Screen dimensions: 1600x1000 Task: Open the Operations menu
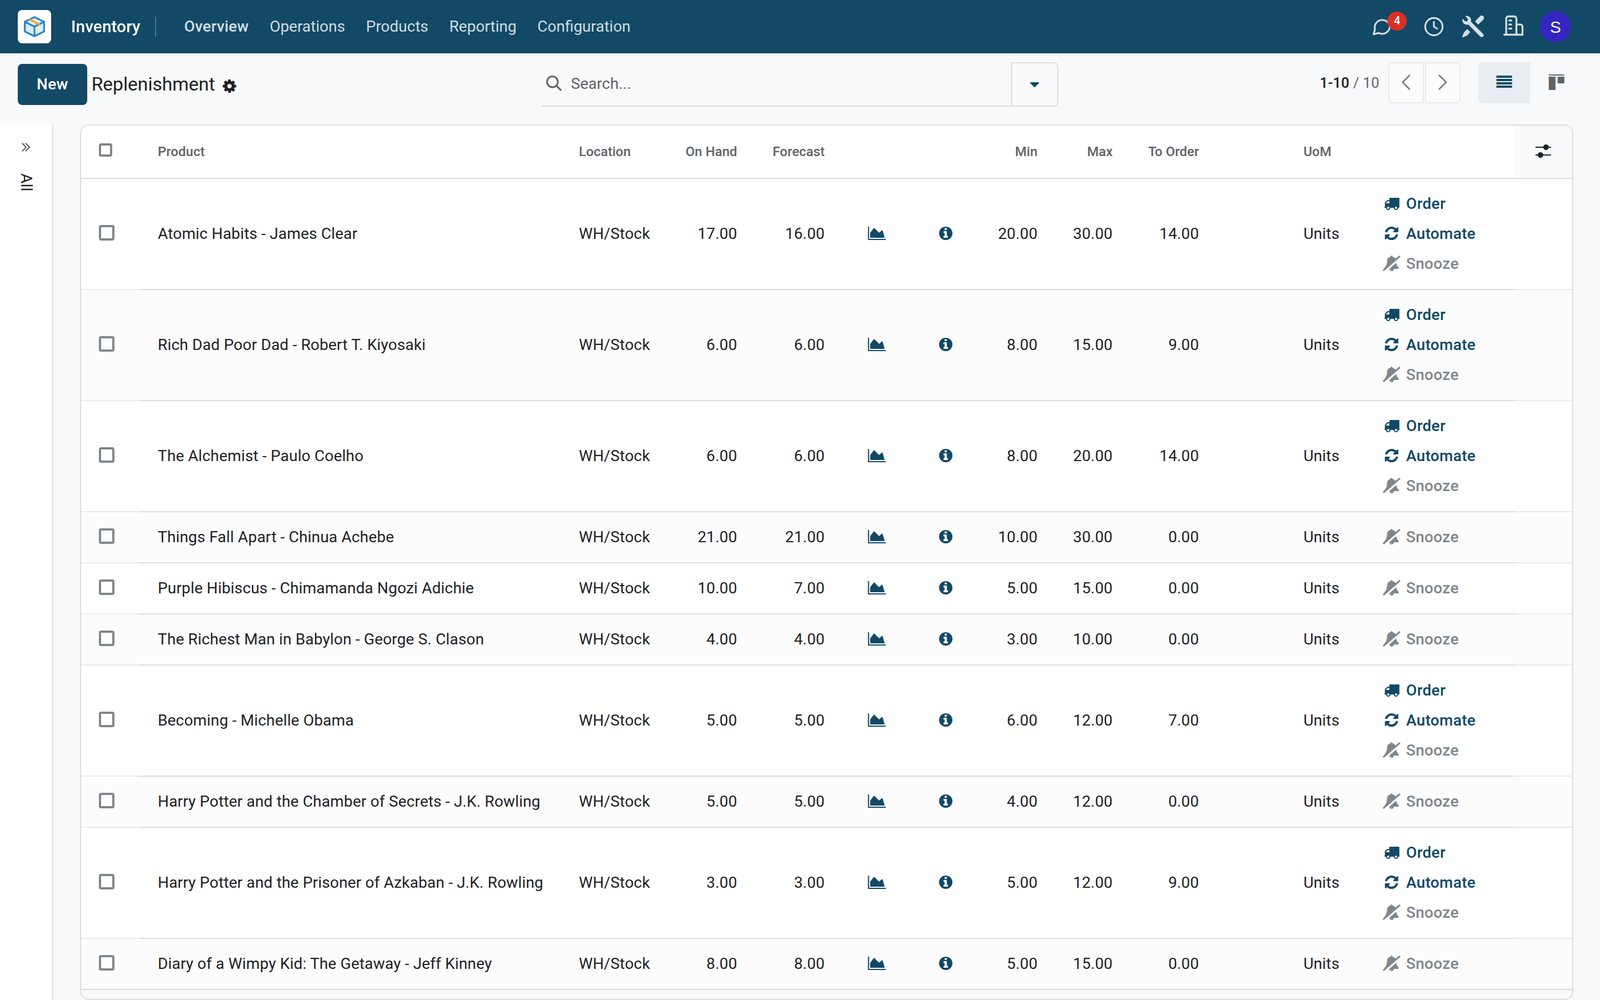[307, 26]
